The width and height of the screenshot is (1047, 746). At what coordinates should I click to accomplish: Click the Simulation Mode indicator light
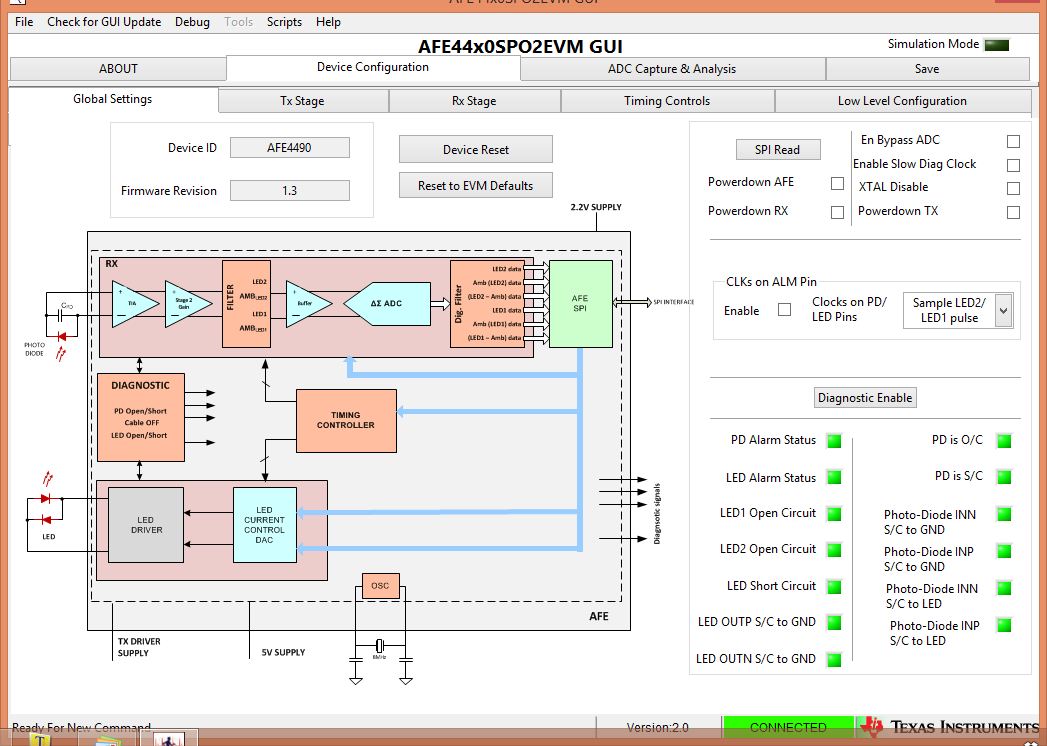997,45
